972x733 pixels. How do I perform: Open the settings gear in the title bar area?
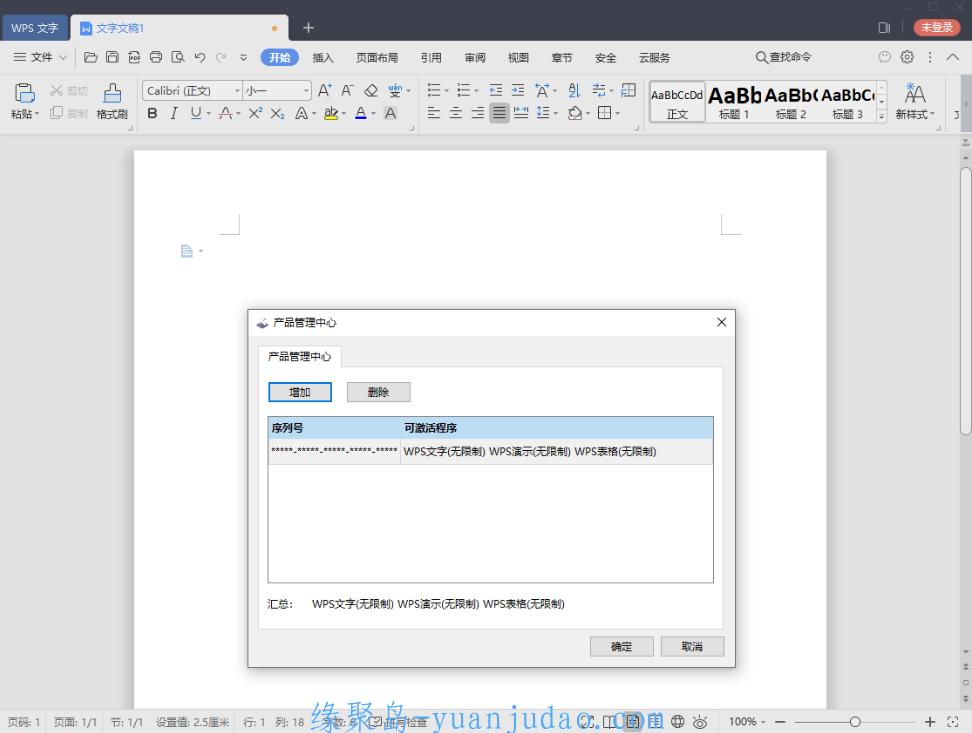[907, 57]
